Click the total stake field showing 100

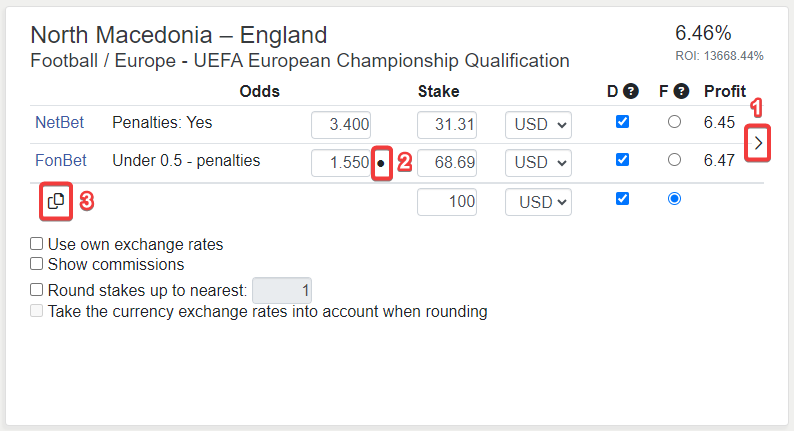coord(447,202)
